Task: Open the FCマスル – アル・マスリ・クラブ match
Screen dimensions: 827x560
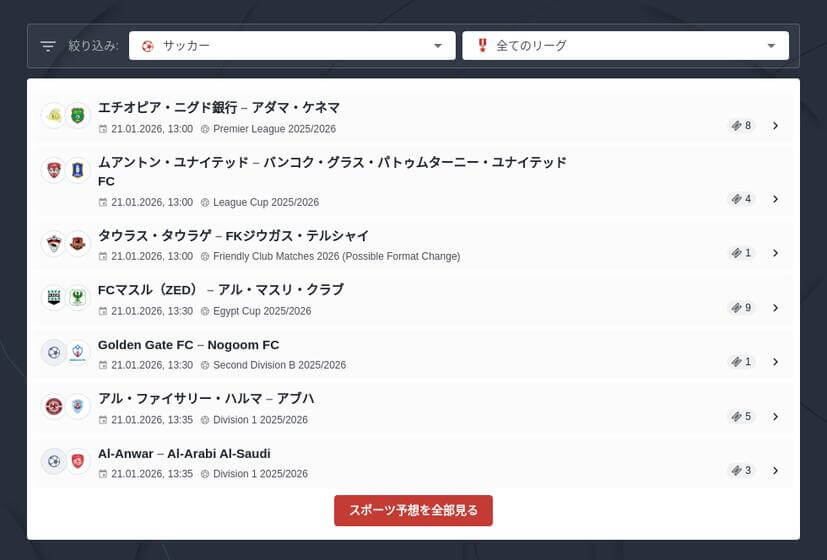Action: pos(220,290)
